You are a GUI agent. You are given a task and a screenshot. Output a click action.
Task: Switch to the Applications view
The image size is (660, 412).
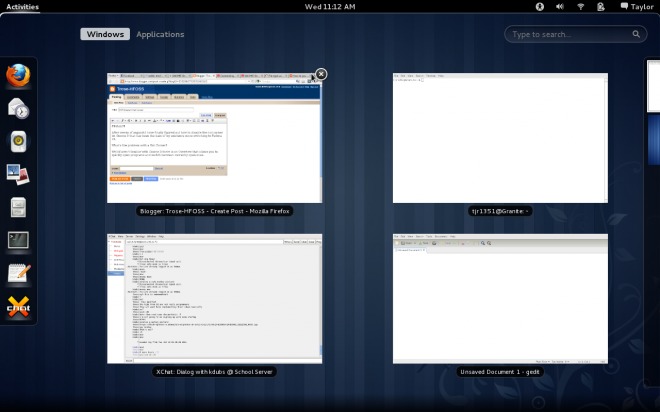point(160,34)
